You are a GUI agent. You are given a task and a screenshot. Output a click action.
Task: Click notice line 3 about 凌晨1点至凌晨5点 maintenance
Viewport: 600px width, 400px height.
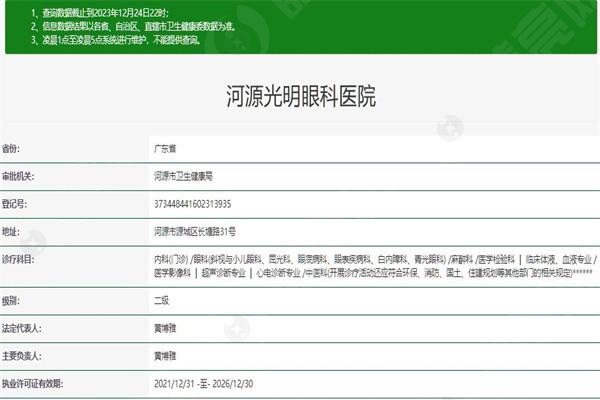click(116, 40)
